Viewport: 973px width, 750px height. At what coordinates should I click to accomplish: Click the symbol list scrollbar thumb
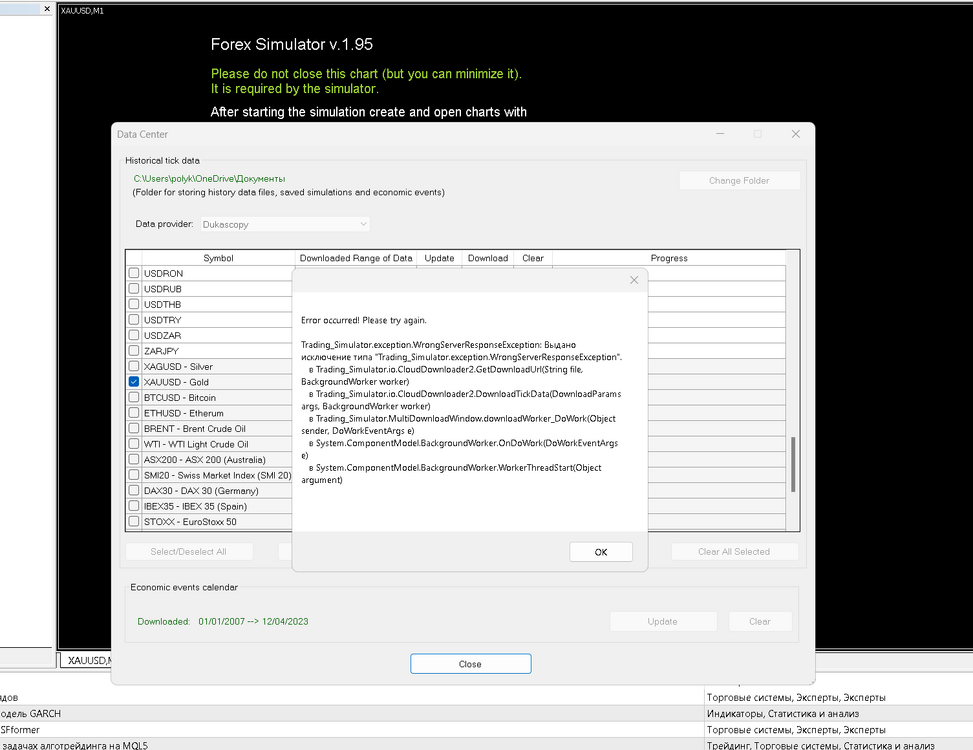(x=793, y=465)
